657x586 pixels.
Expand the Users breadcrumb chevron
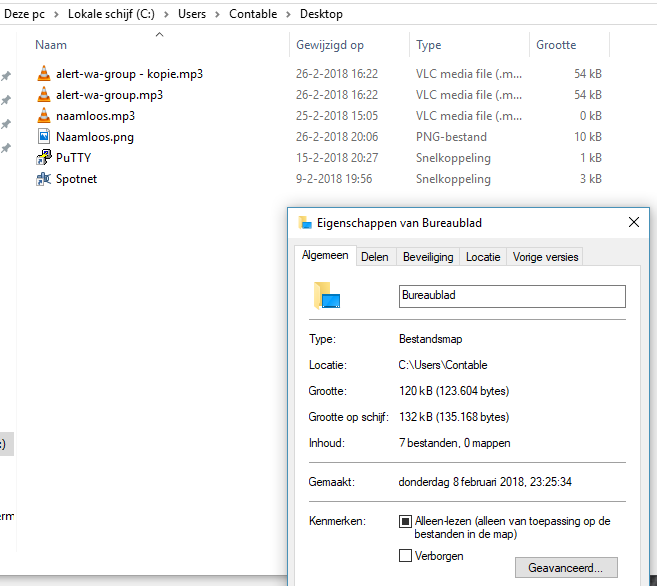tap(218, 14)
